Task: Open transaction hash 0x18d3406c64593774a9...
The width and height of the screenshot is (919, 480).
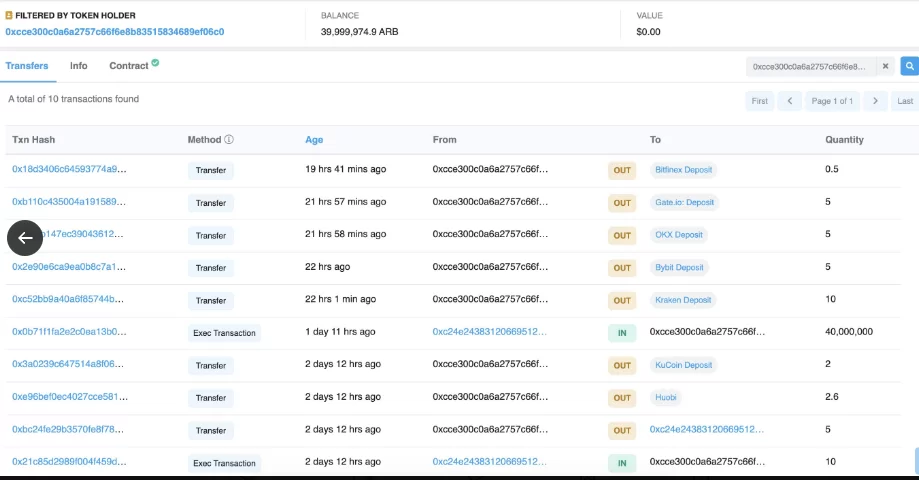Action: pyautogui.click(x=69, y=170)
